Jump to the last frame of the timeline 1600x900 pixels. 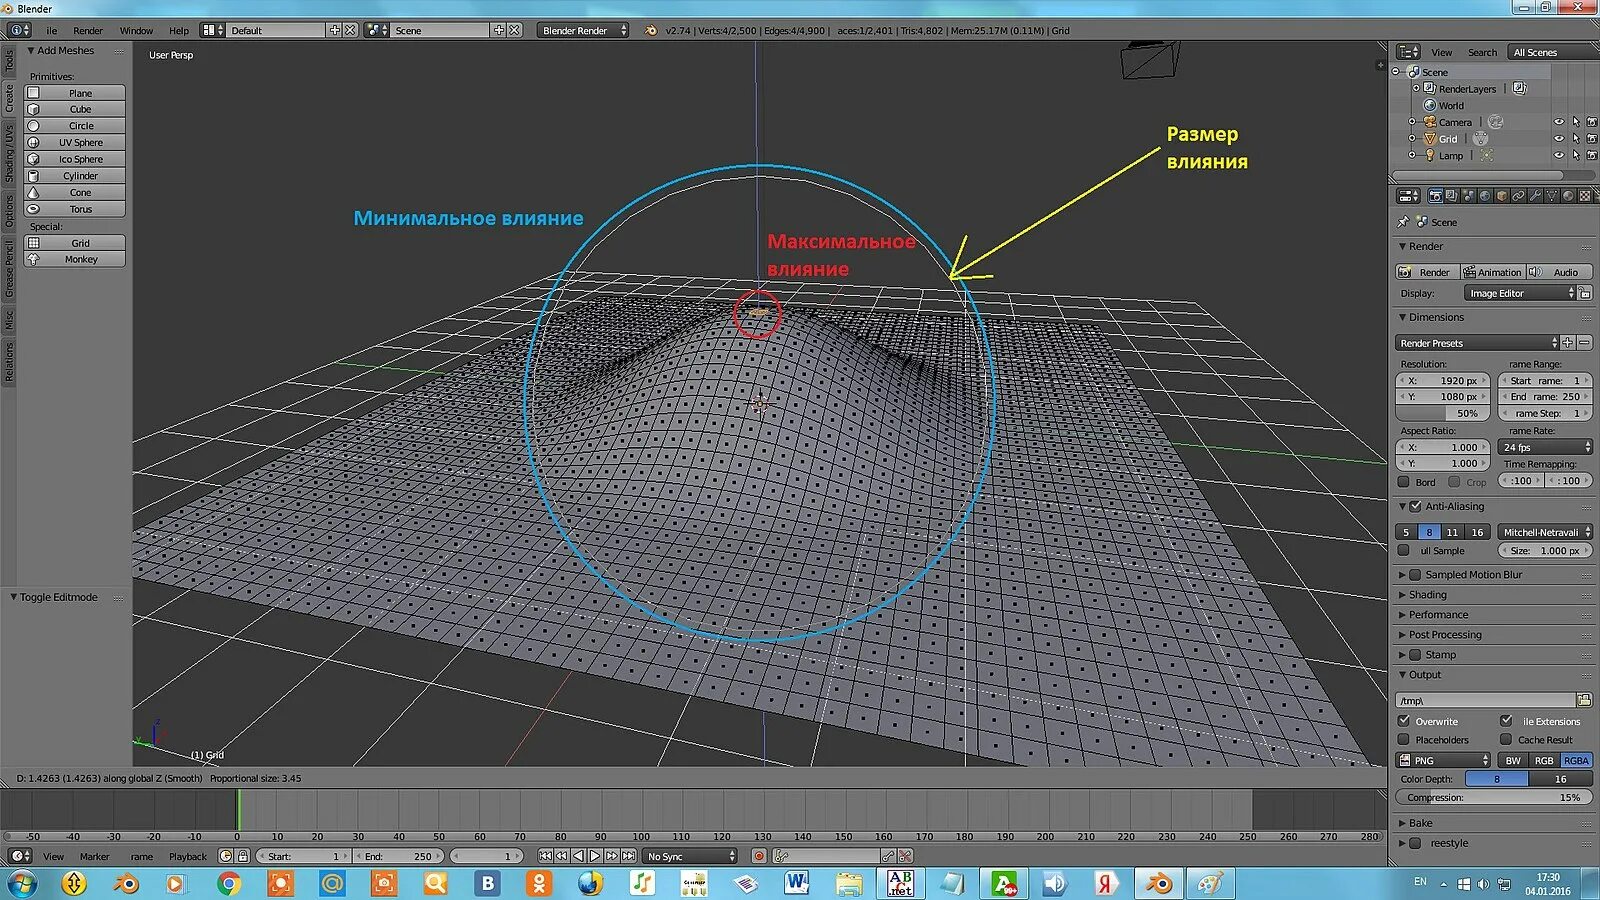click(629, 856)
